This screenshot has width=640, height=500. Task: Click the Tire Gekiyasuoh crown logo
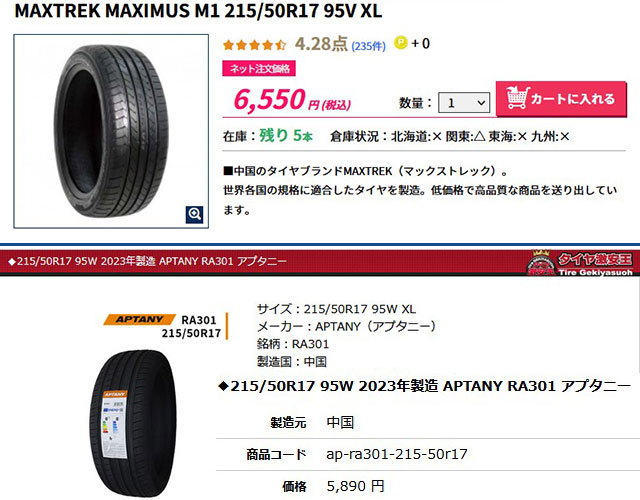580,262
